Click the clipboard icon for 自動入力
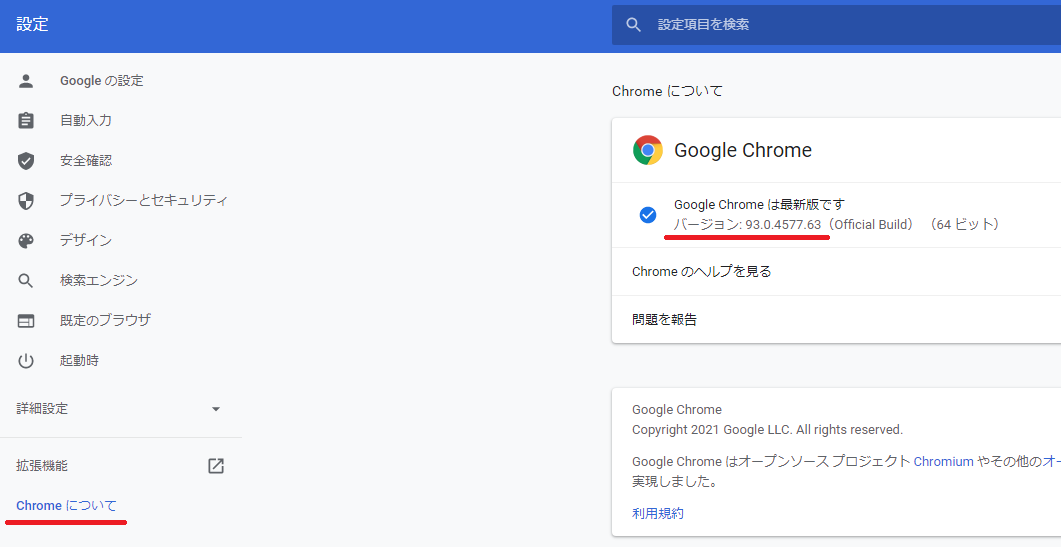The width and height of the screenshot is (1061, 547). pyautogui.click(x=26, y=121)
